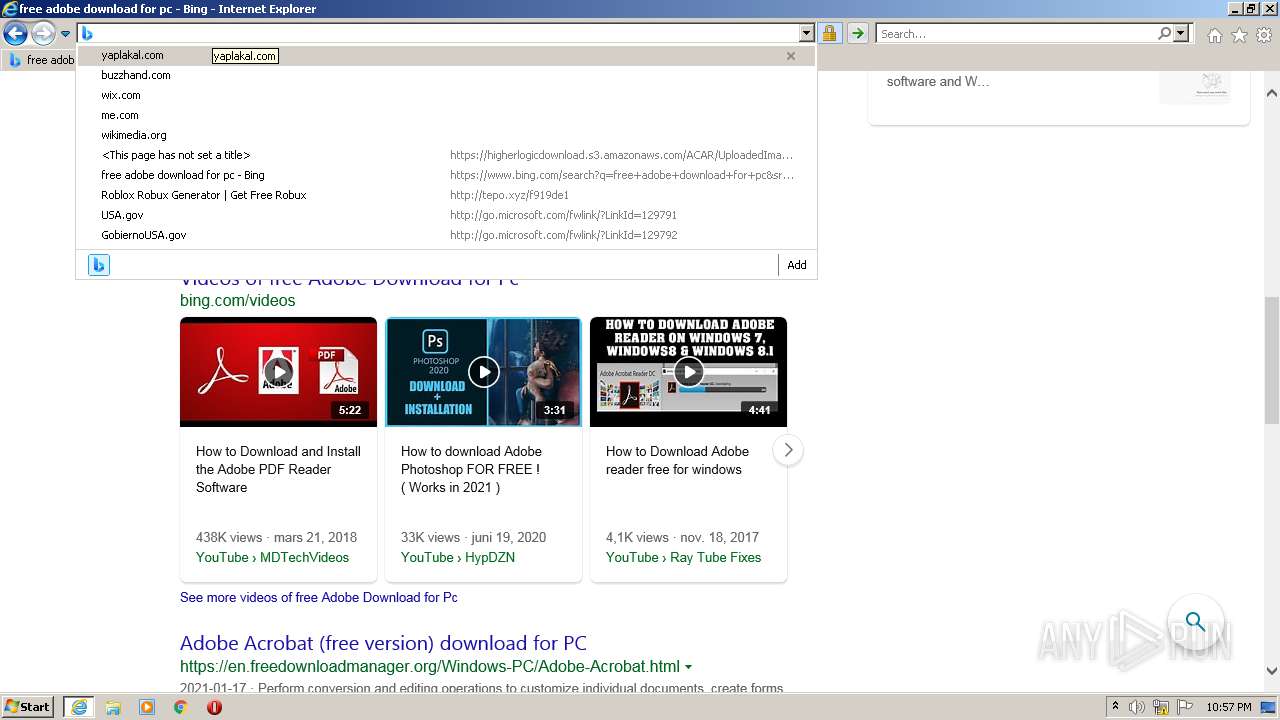Select USA.gov favorites entry

446,215
